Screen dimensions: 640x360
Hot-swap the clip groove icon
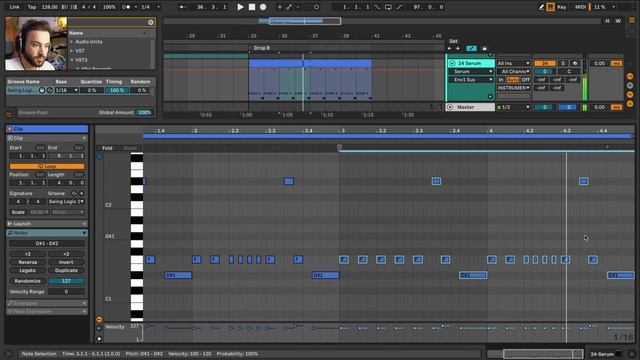click(74, 193)
